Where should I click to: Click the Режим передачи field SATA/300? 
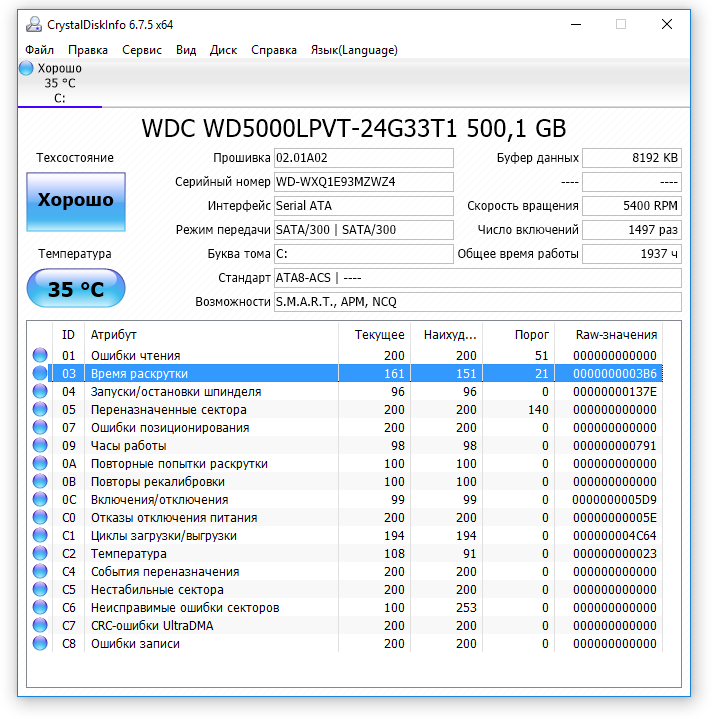pos(364,230)
